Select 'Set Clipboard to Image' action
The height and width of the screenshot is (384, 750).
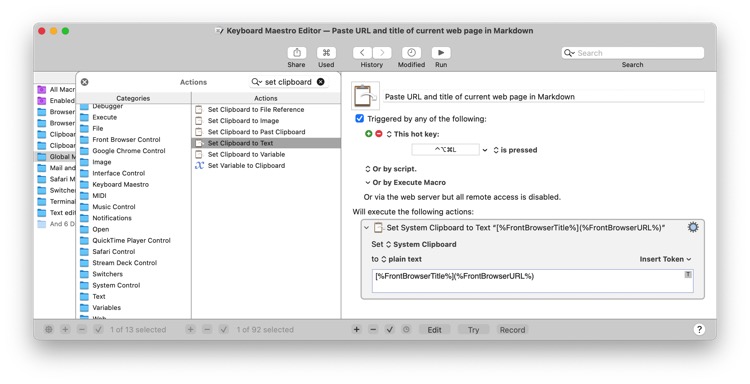tap(266, 121)
